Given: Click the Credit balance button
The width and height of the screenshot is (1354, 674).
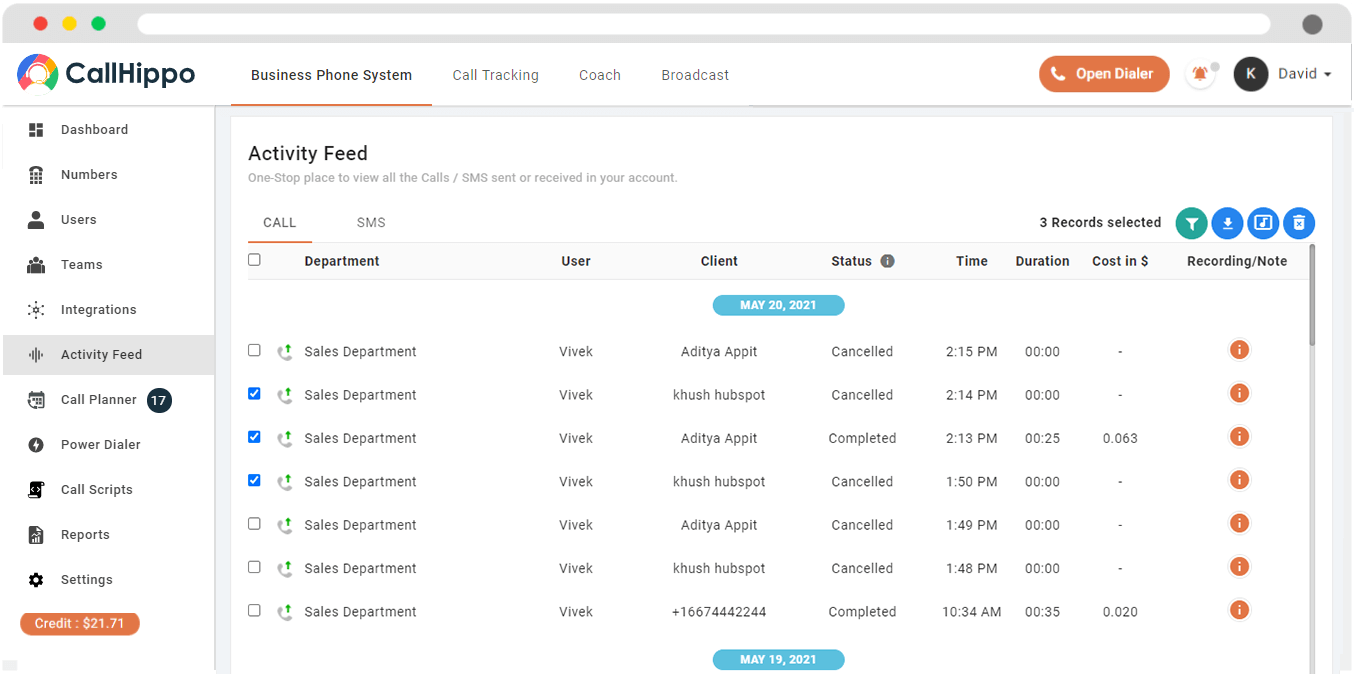Looking at the screenshot, I should pos(80,624).
